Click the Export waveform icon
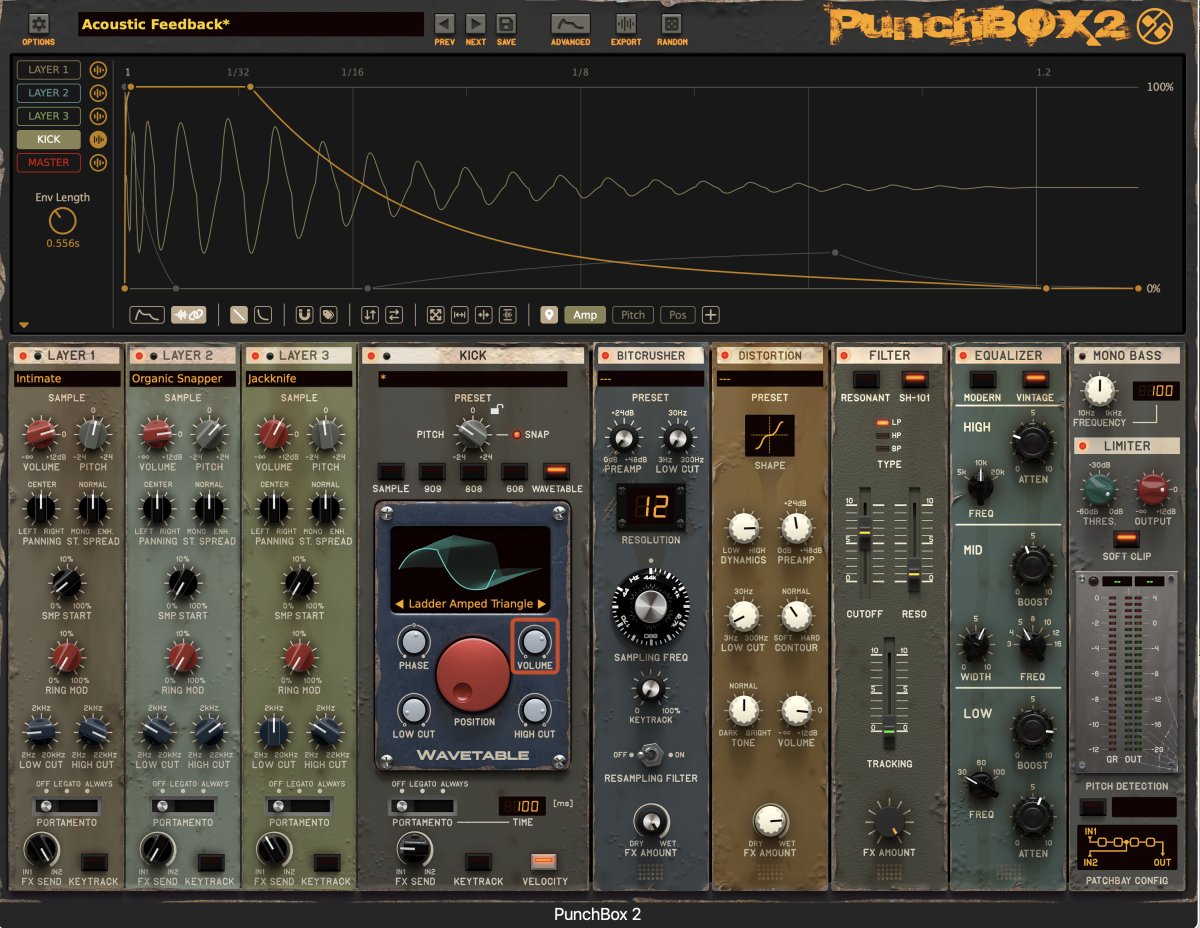Screen dimensions: 1200x928 click(626, 24)
